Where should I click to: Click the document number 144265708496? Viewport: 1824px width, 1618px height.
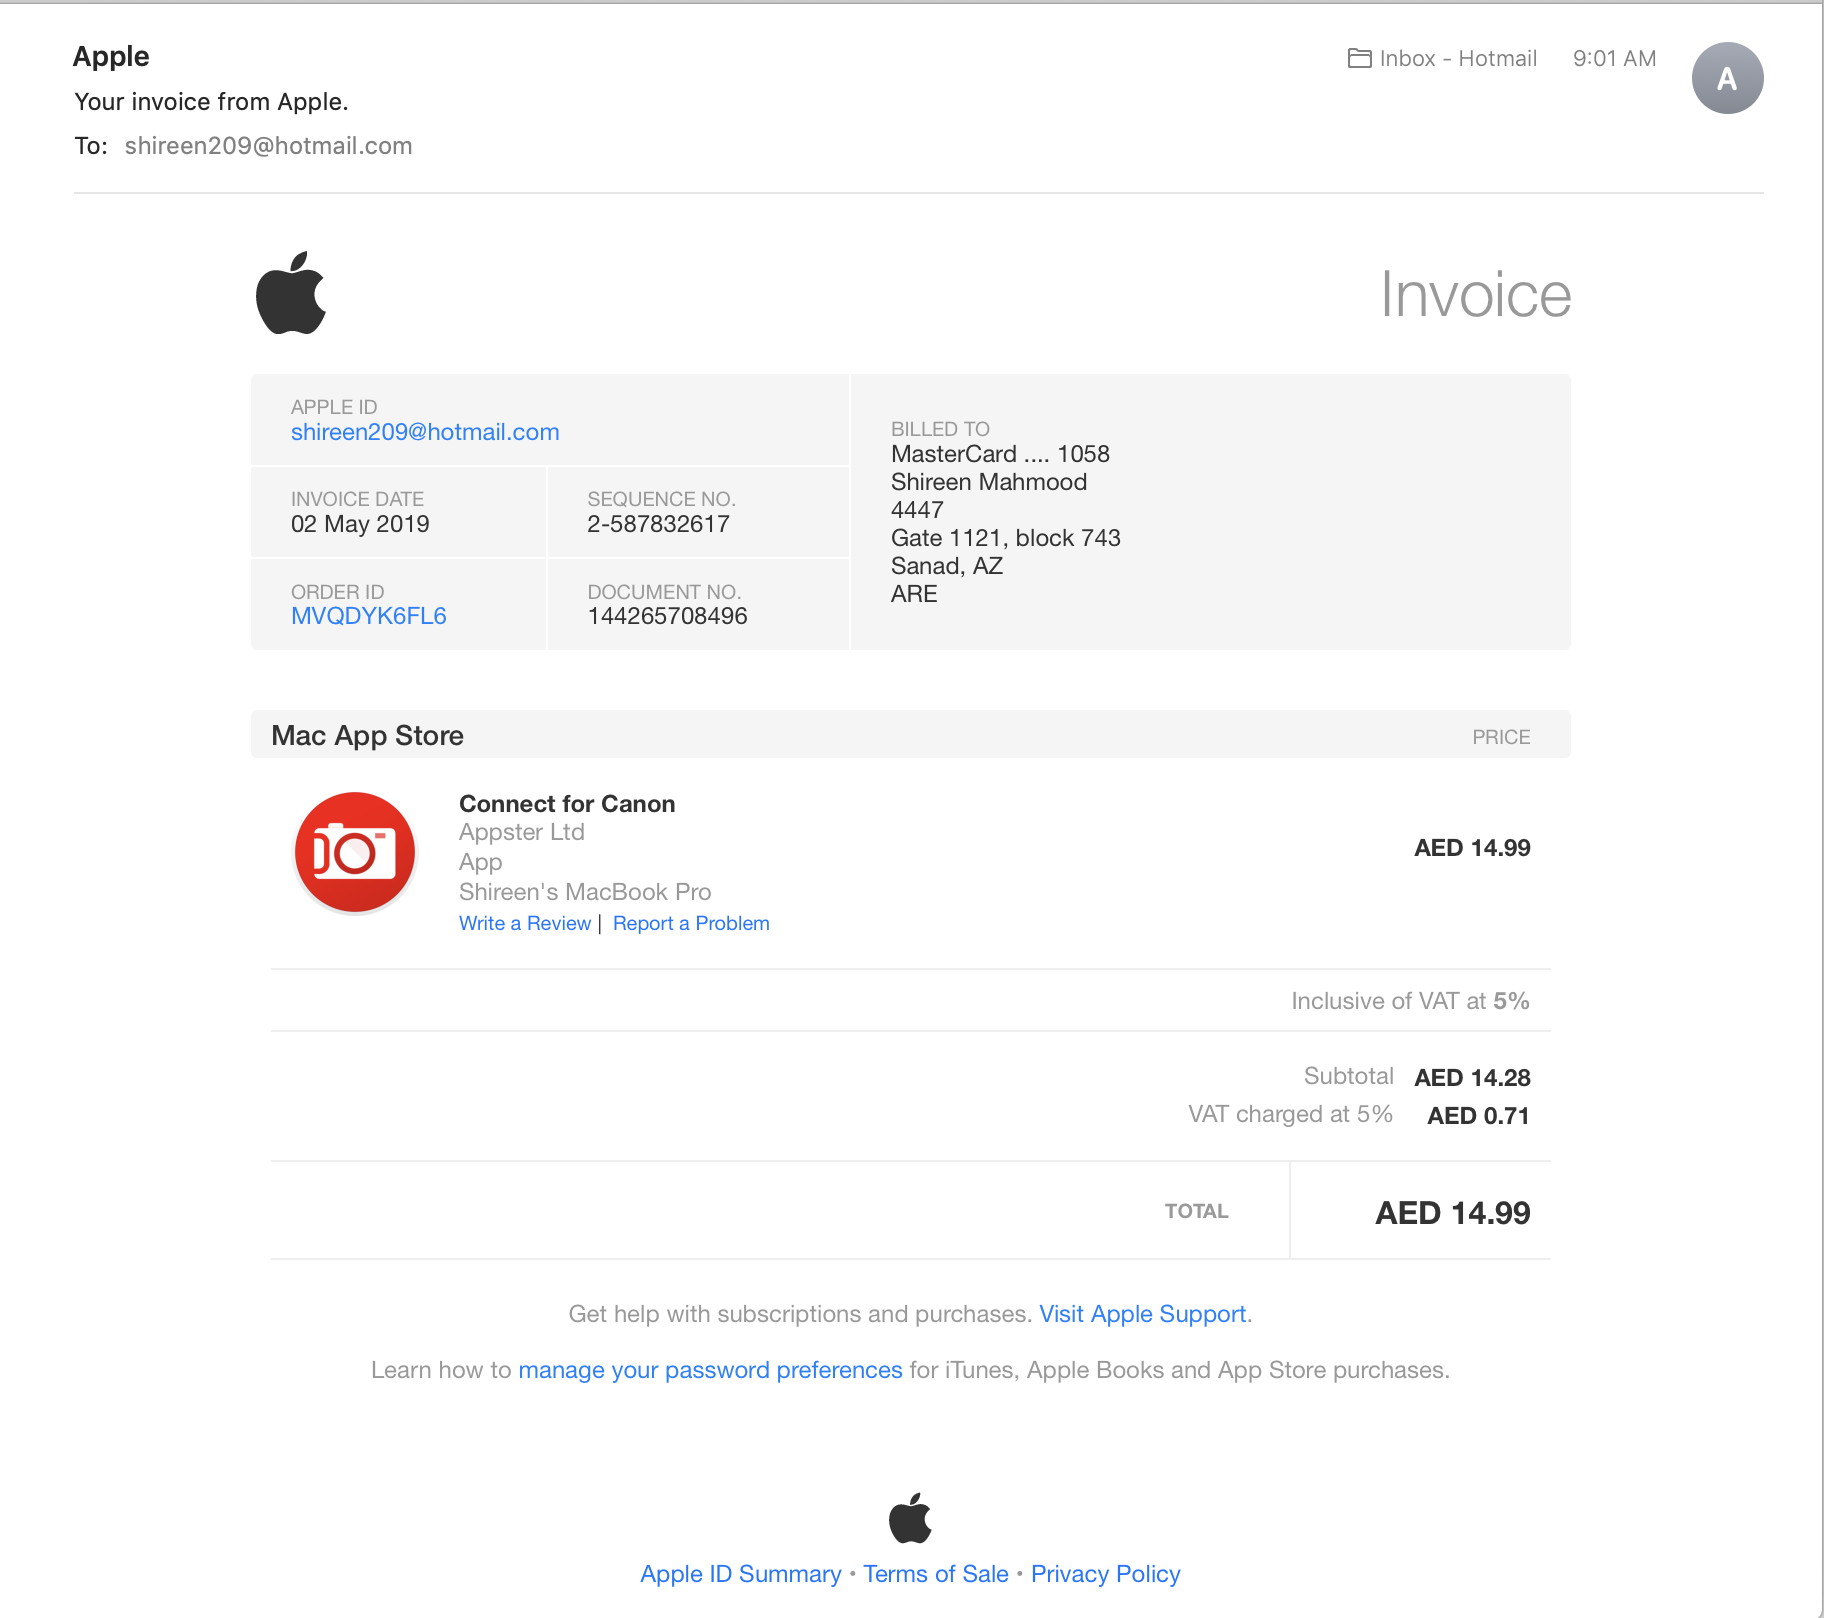click(667, 616)
